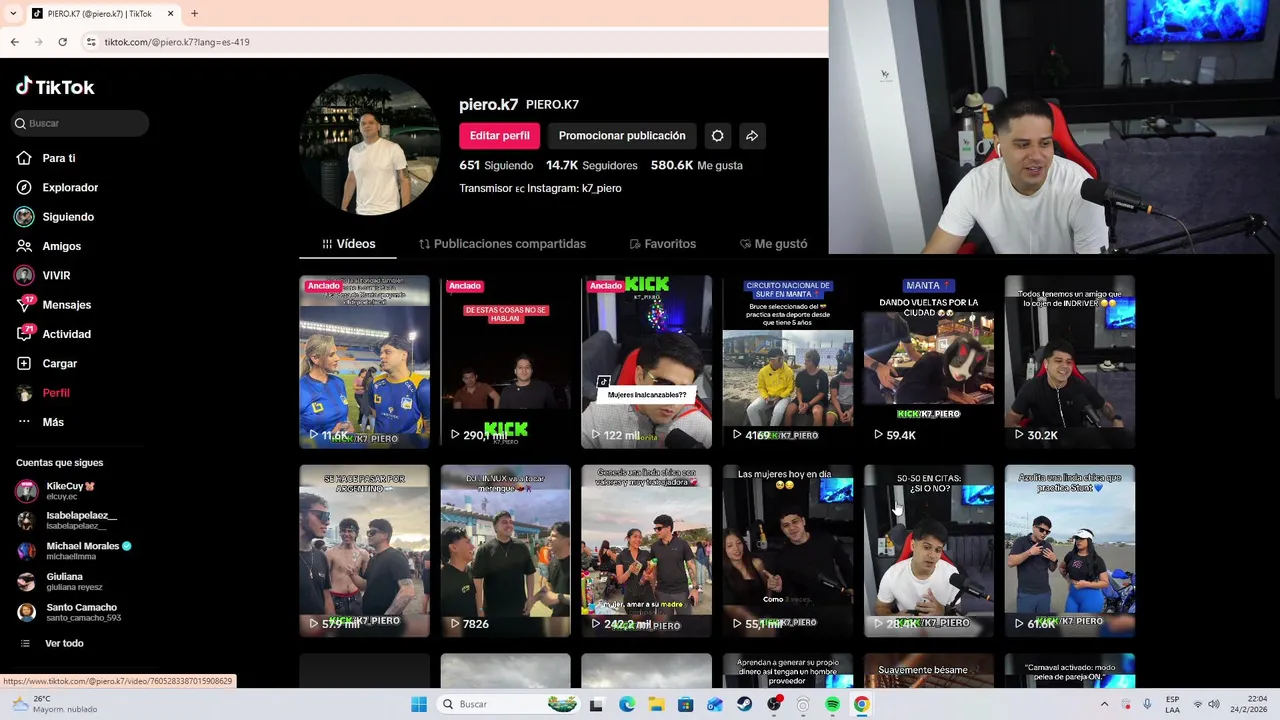Click the share profile arrow icon
Image resolution: width=1280 pixels, height=720 pixels.
point(752,136)
